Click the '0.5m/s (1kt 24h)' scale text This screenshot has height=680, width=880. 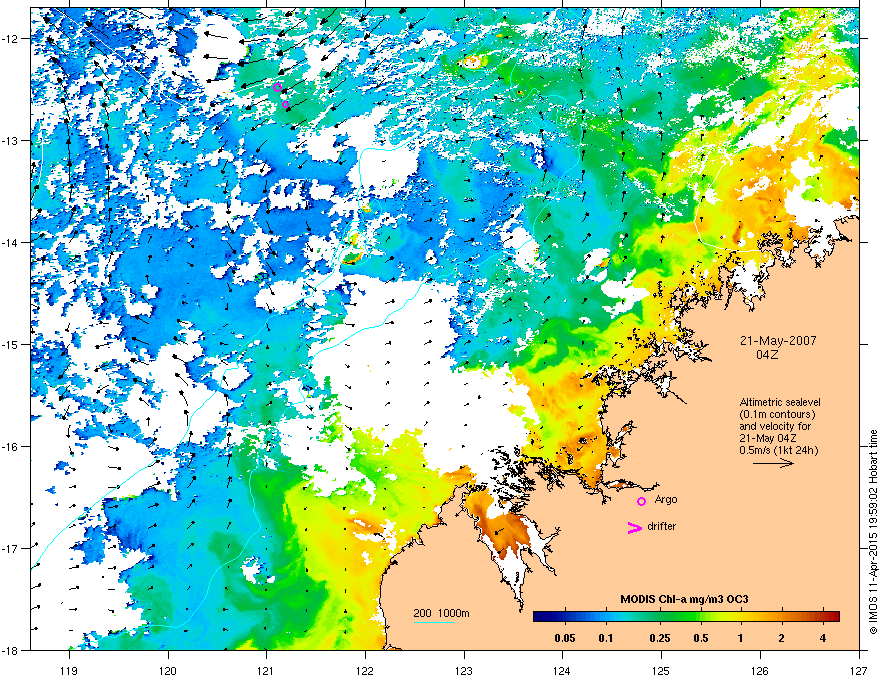(778, 450)
